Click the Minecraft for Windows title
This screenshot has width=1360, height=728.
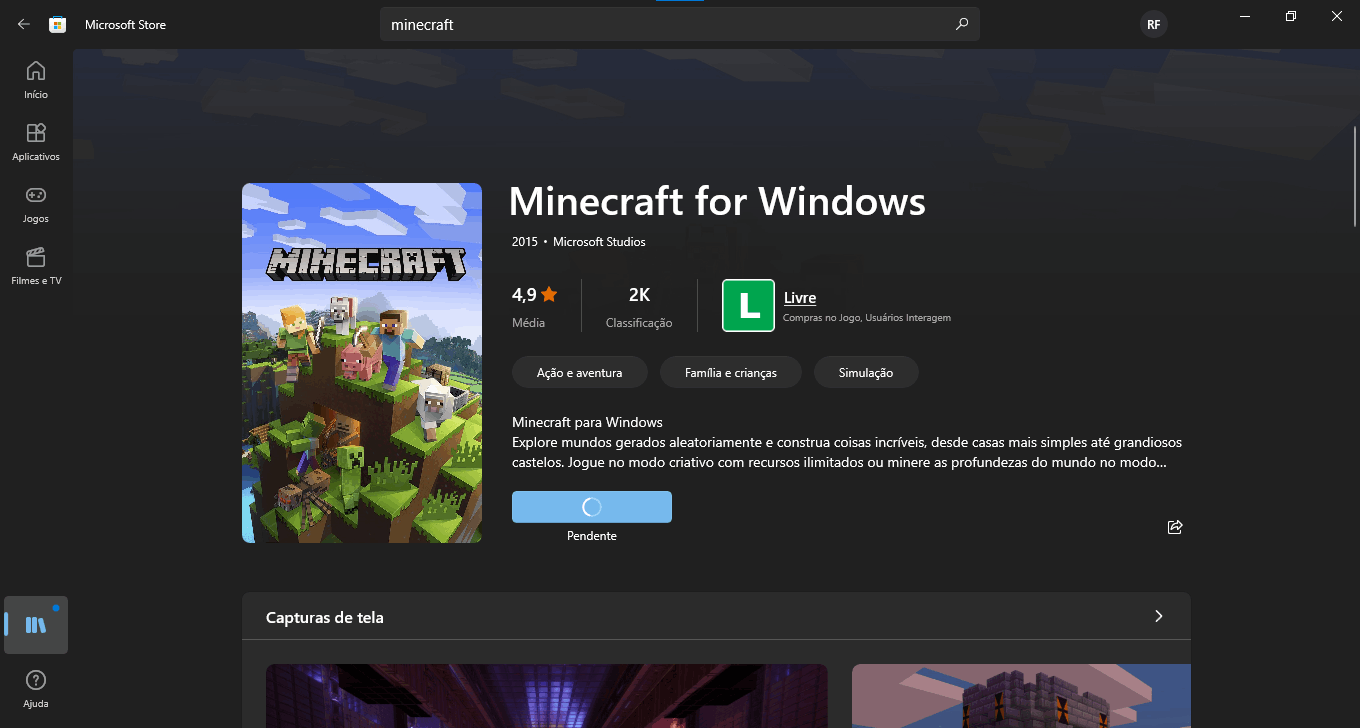[x=717, y=202]
